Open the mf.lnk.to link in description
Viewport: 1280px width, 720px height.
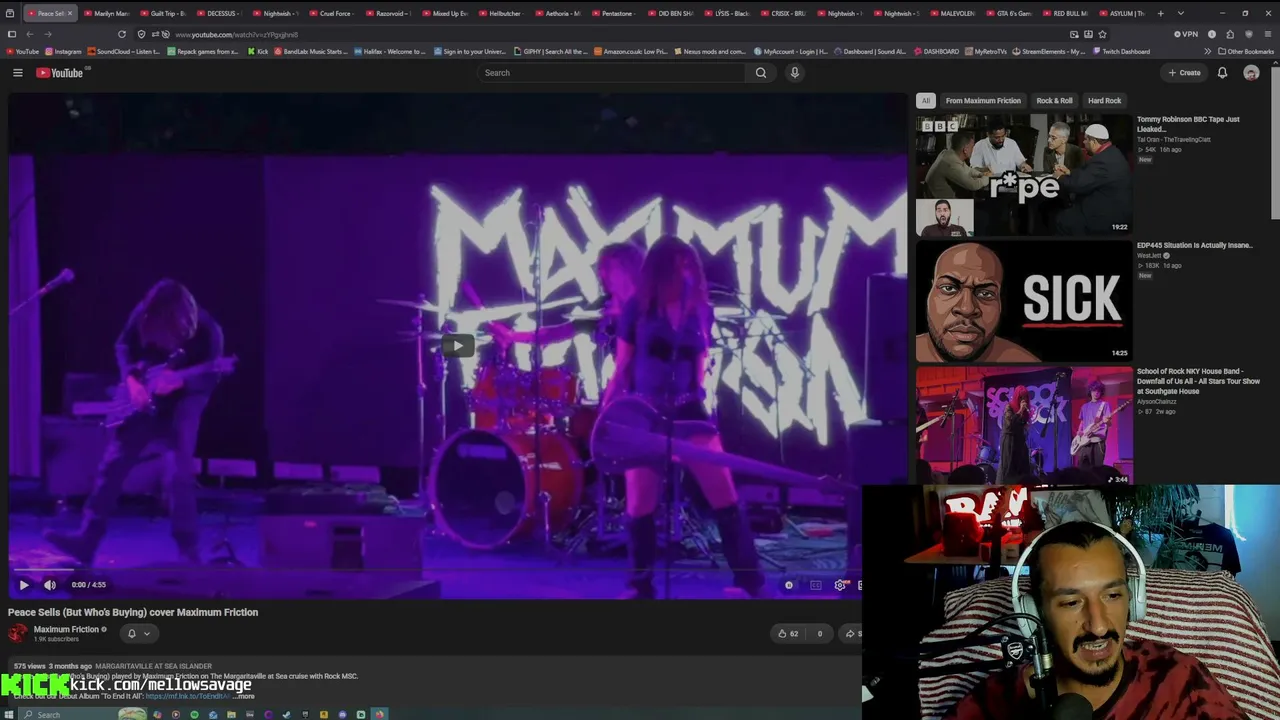(x=188, y=696)
